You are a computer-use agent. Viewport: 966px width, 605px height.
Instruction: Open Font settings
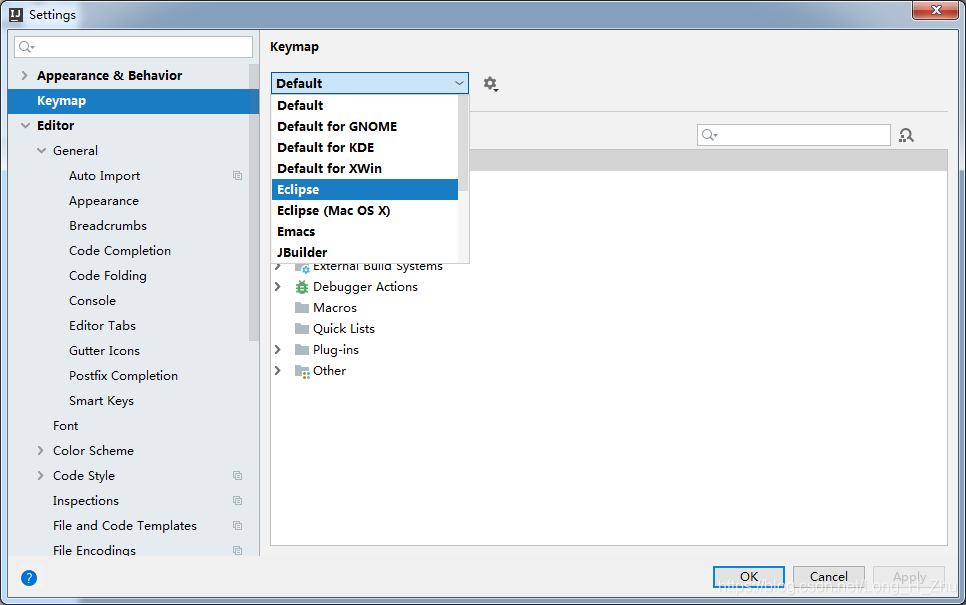pyautogui.click(x=65, y=426)
